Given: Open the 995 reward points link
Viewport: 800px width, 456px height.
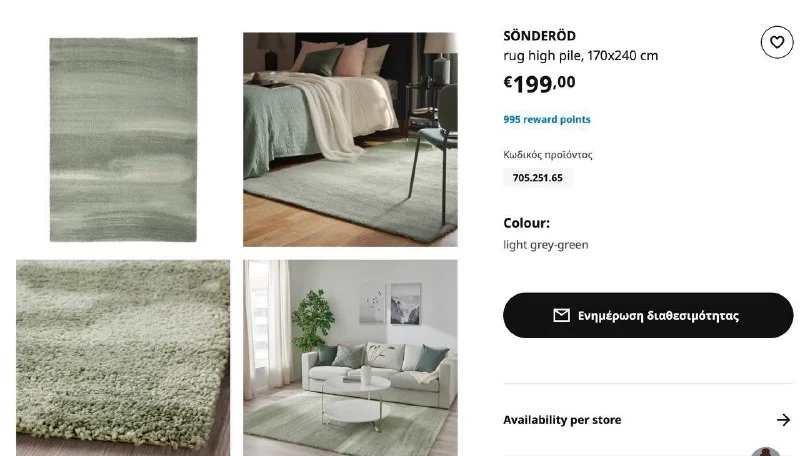Looking at the screenshot, I should (x=546, y=119).
